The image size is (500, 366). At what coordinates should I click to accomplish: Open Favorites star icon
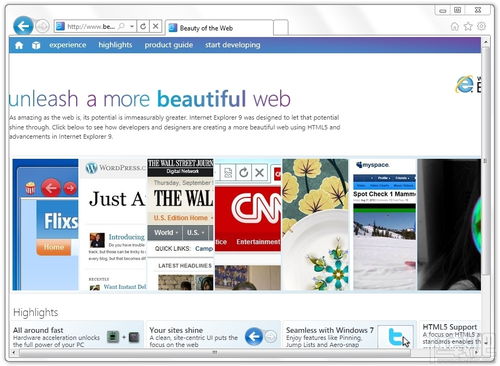(468, 26)
